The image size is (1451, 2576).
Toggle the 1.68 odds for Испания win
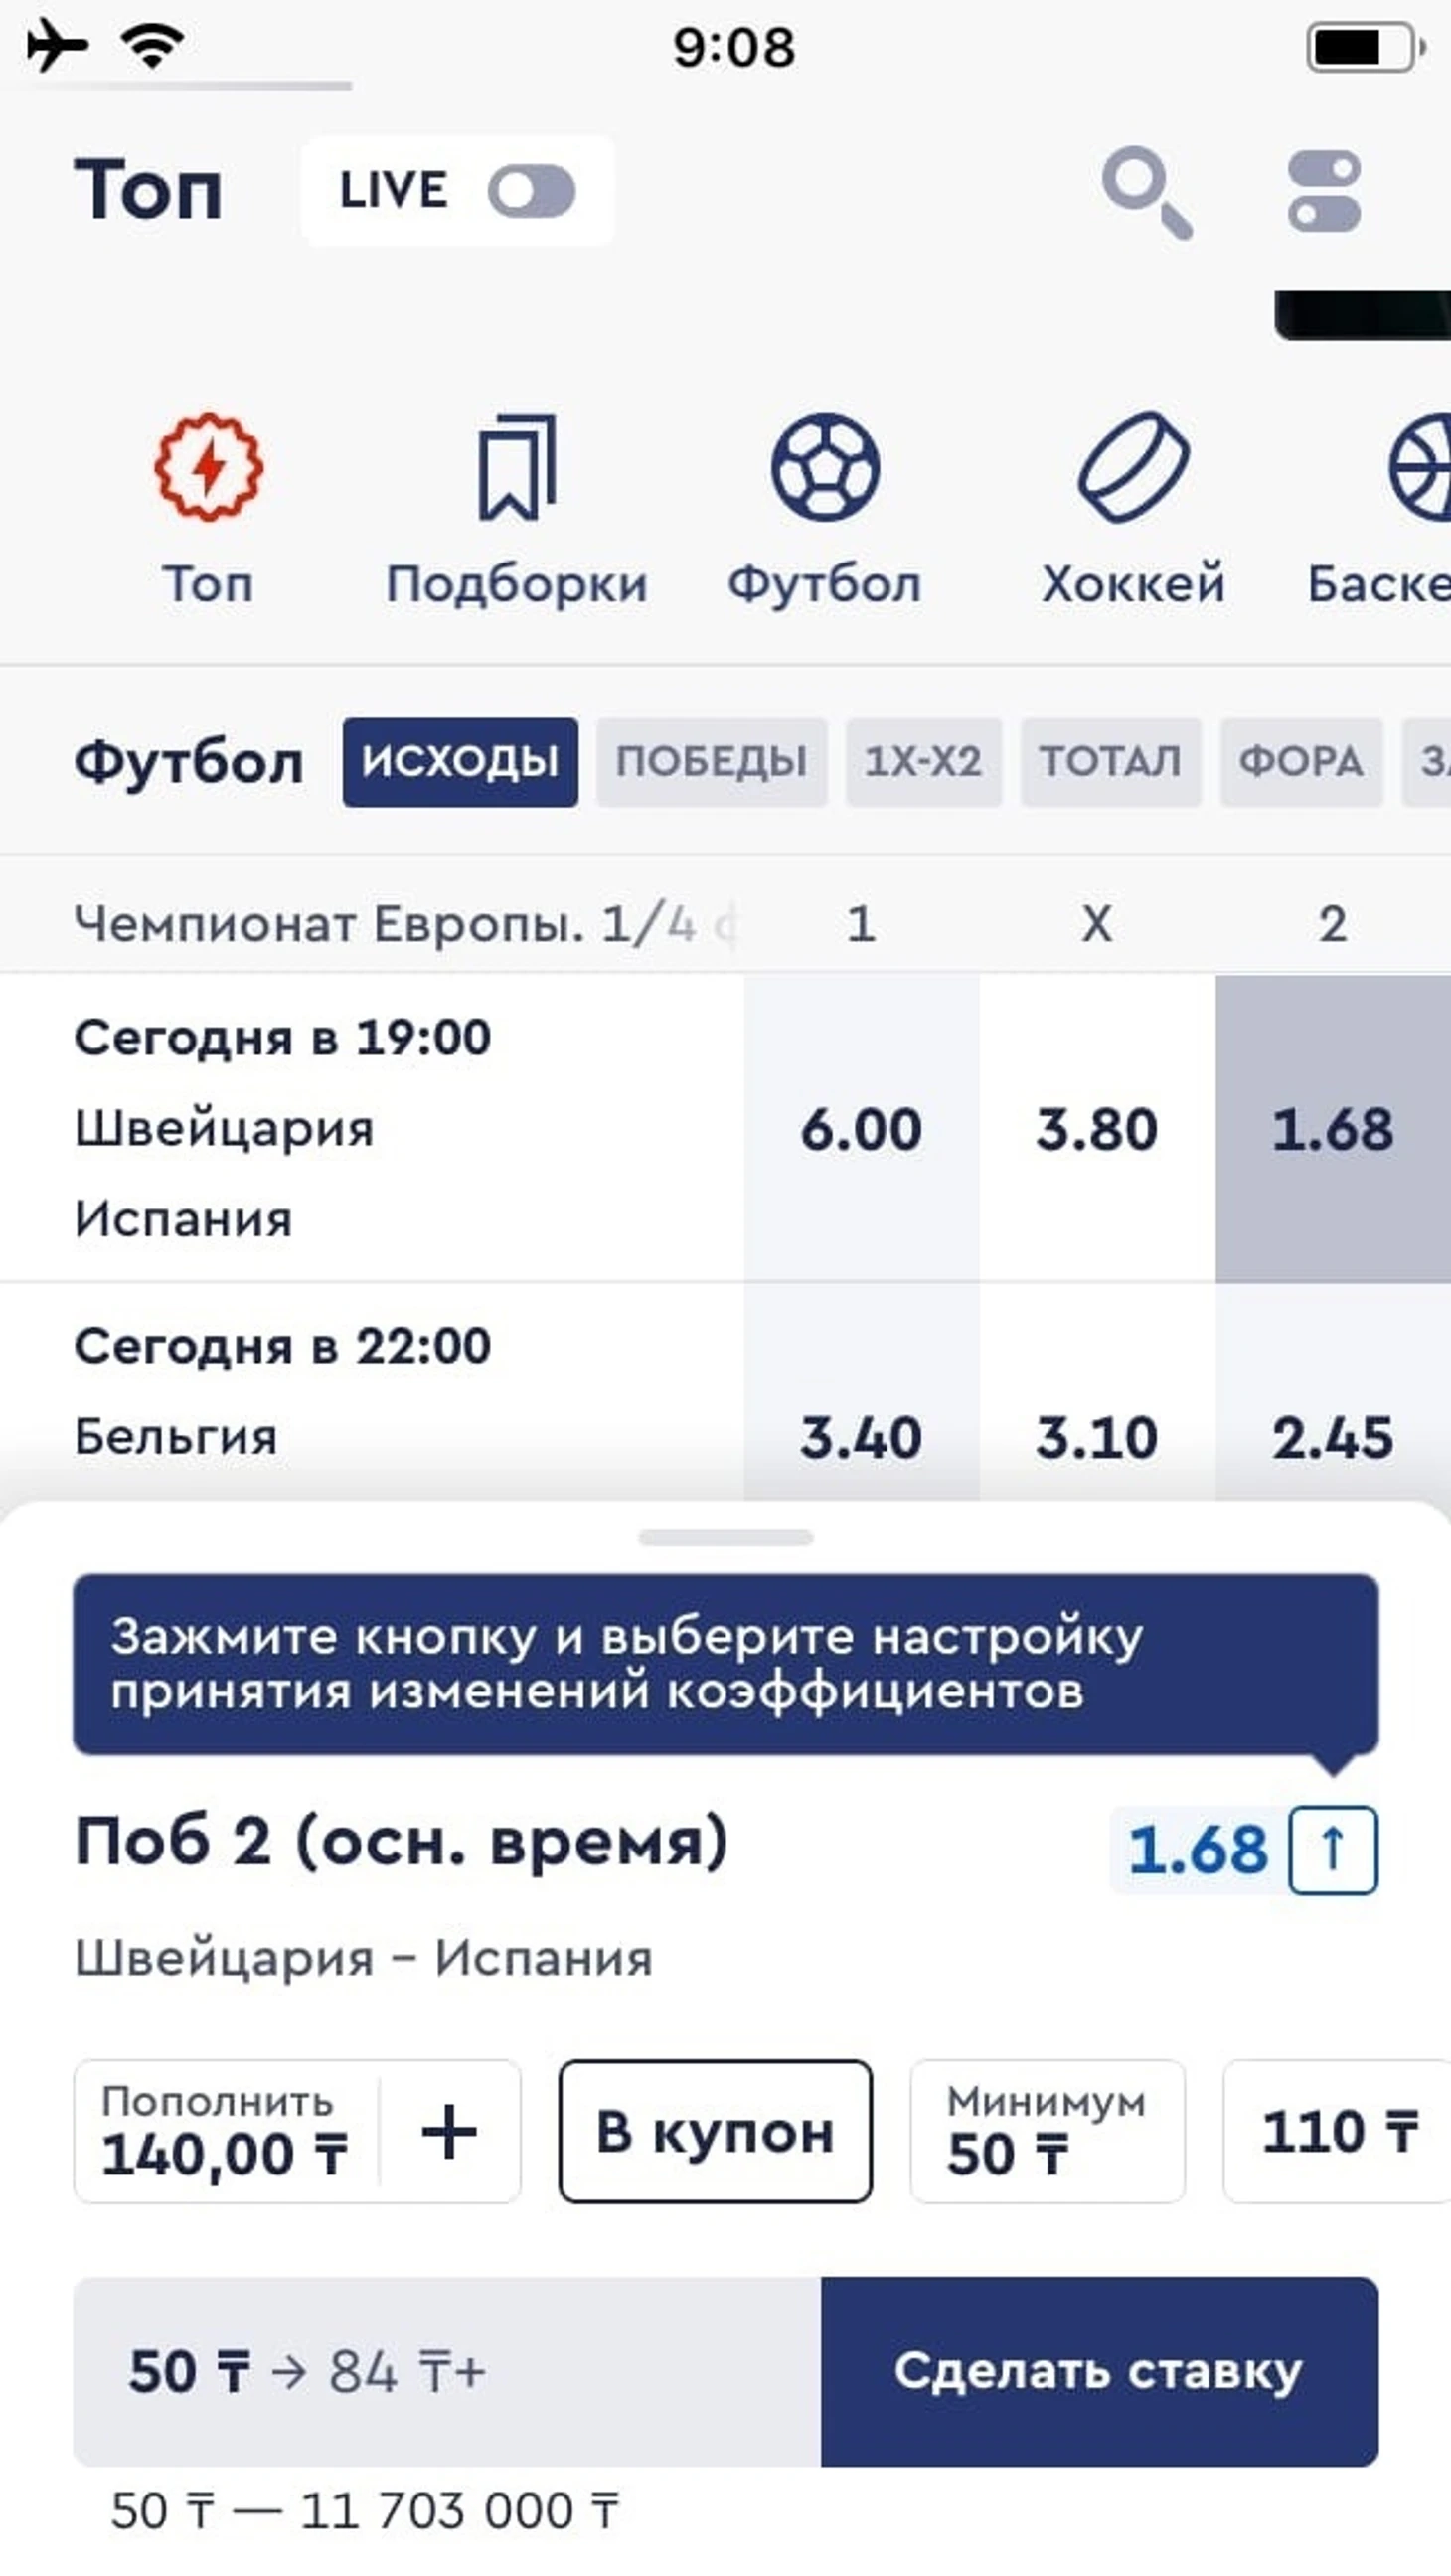point(1333,1129)
